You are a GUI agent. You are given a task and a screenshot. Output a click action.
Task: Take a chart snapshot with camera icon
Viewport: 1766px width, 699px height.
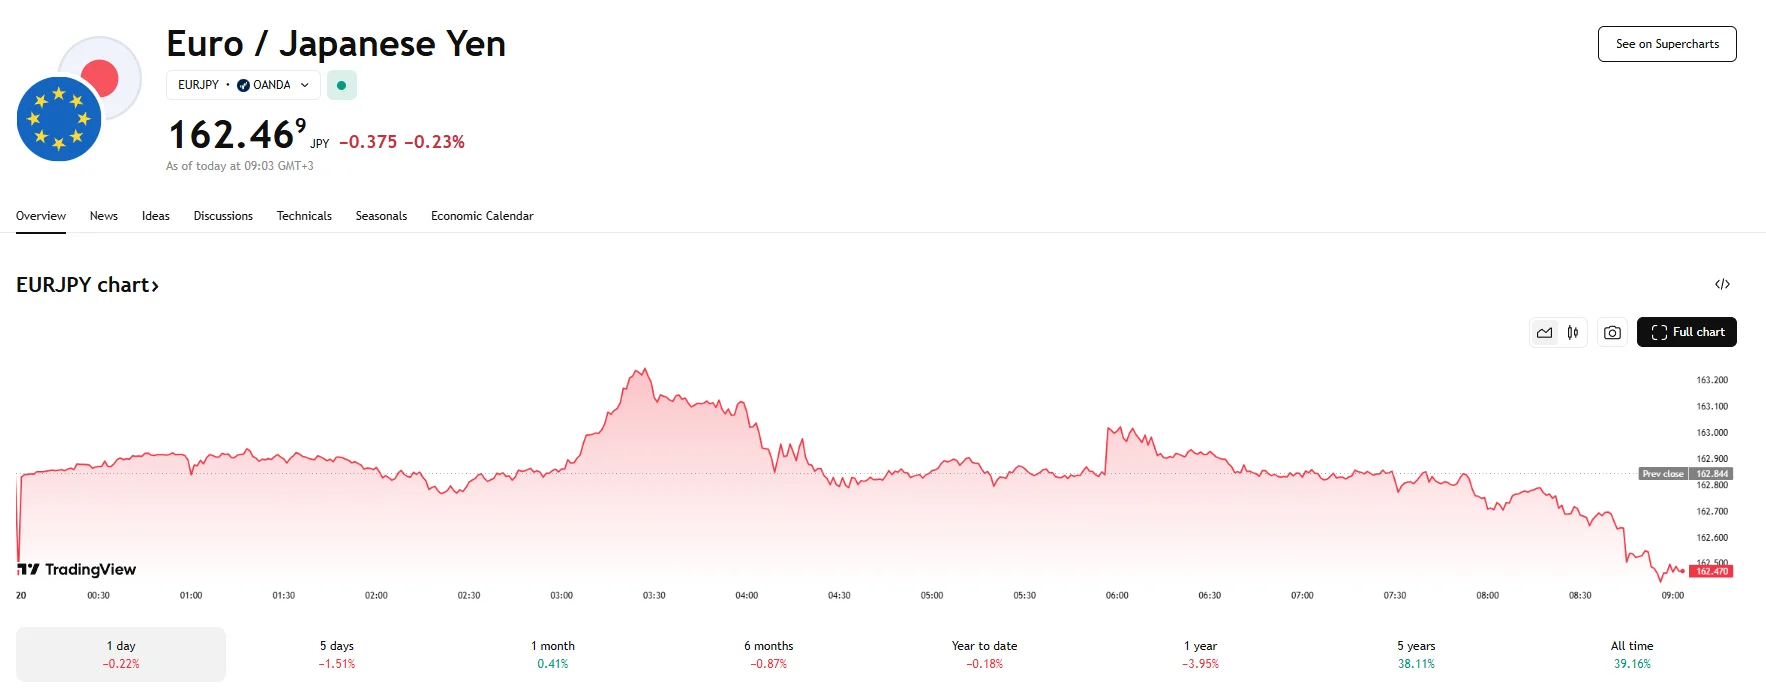(1612, 333)
